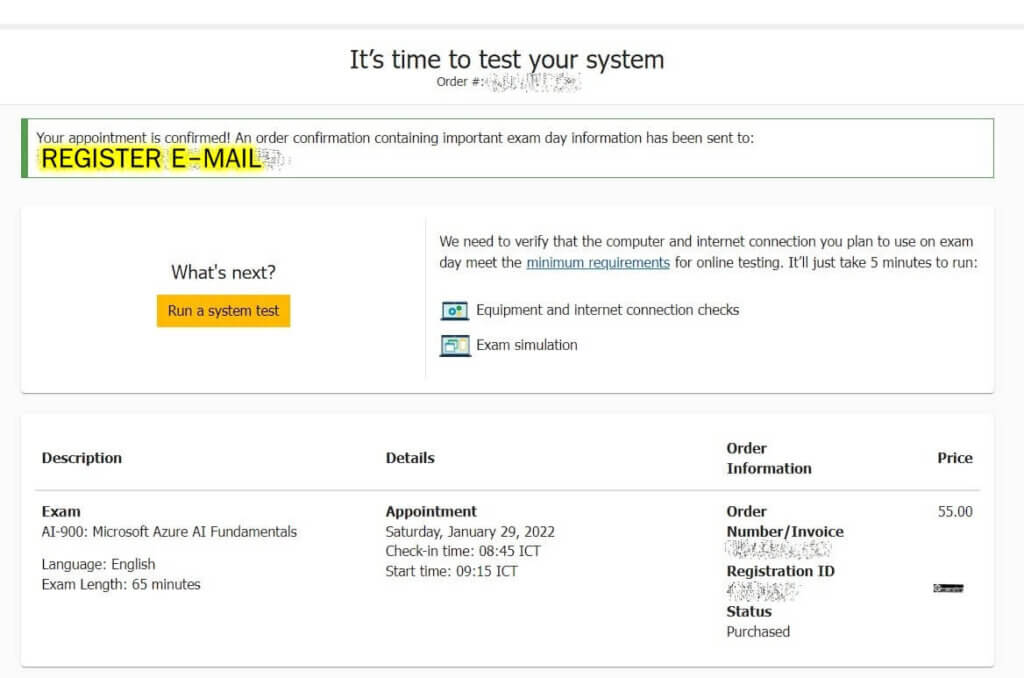Click 'Check-in time: 08:45 ICT'

tap(463, 551)
